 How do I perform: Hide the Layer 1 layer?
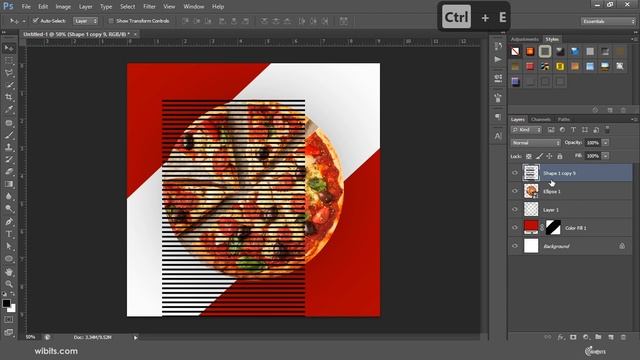[515, 209]
